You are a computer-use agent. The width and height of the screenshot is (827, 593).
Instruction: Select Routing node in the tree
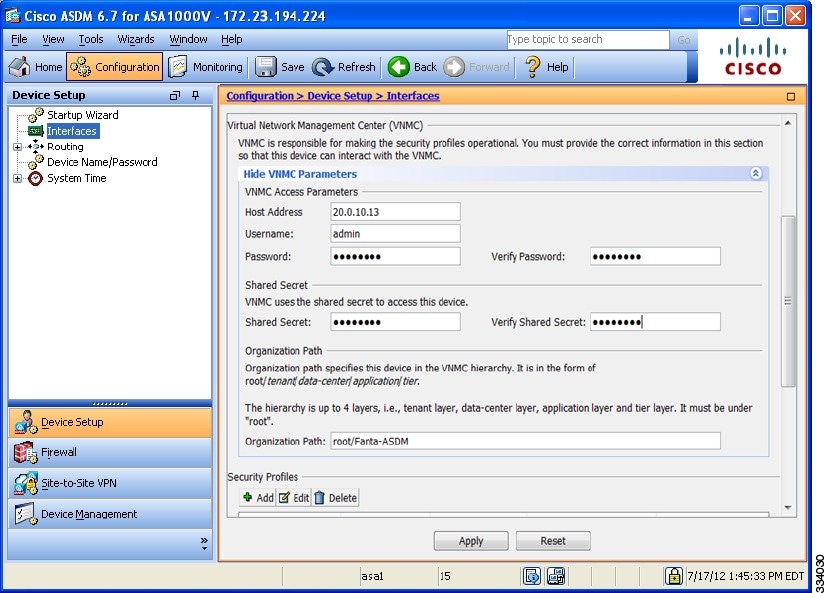pos(65,147)
